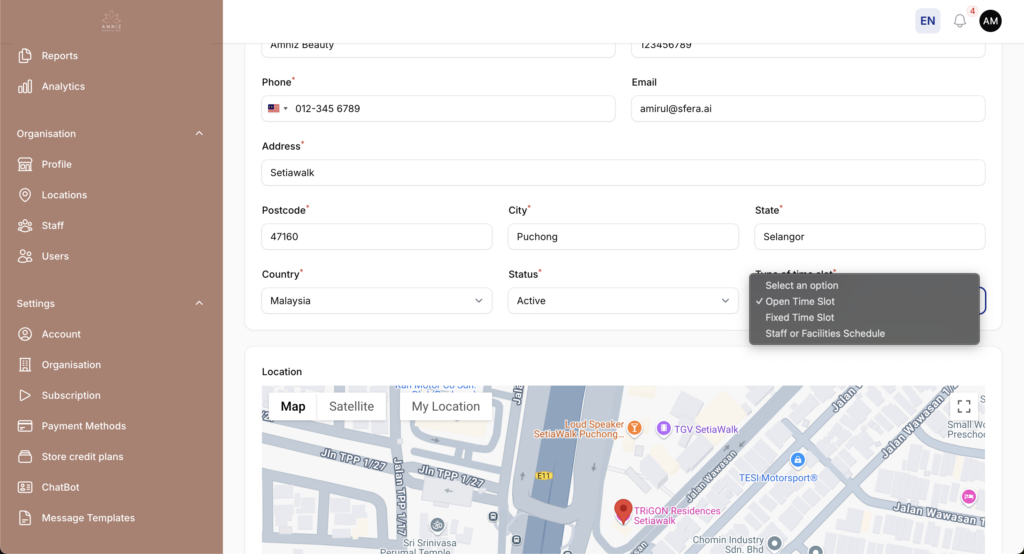Collapse the Organisation sidebar section
This screenshot has width=1024, height=554.
point(198,134)
